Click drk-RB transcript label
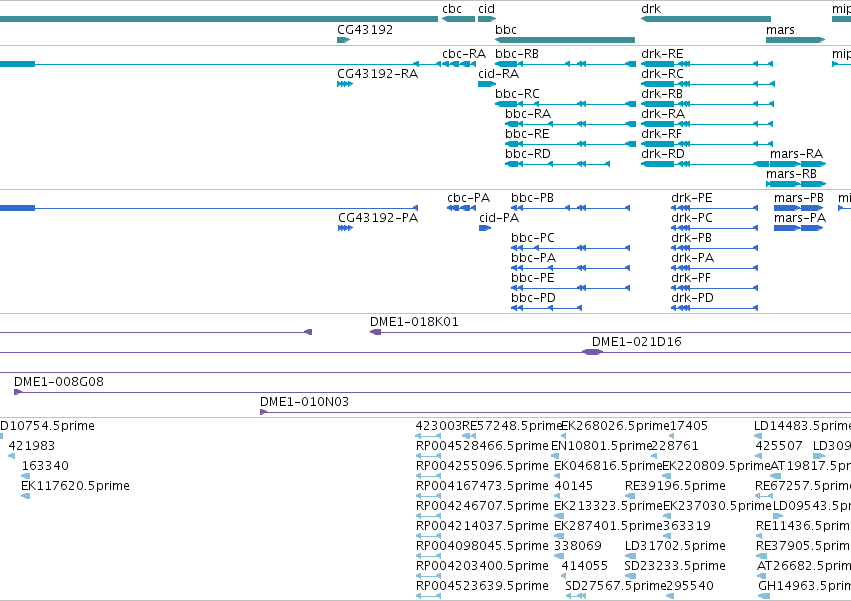 (662, 94)
